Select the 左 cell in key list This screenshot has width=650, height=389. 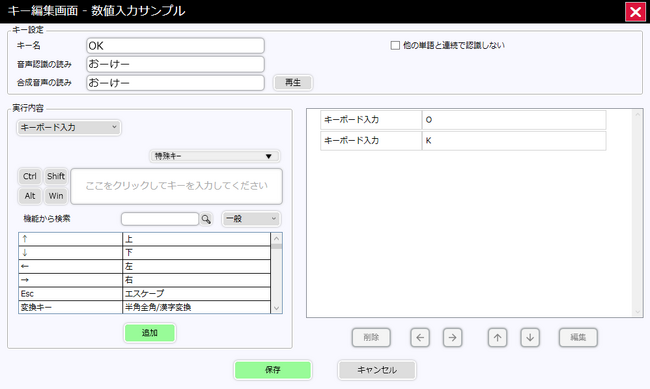[x=196, y=266]
